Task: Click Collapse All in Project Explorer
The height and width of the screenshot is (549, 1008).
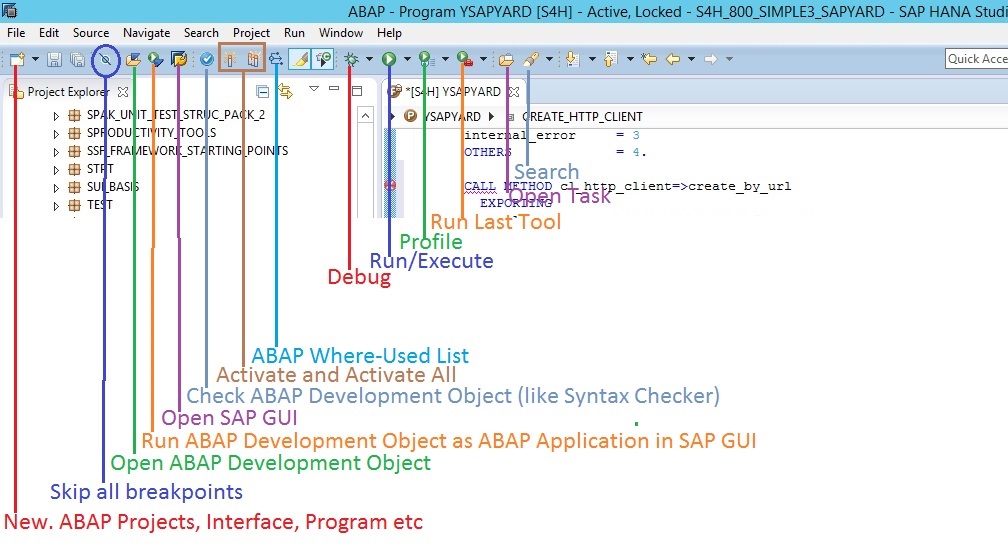Action: (x=262, y=92)
